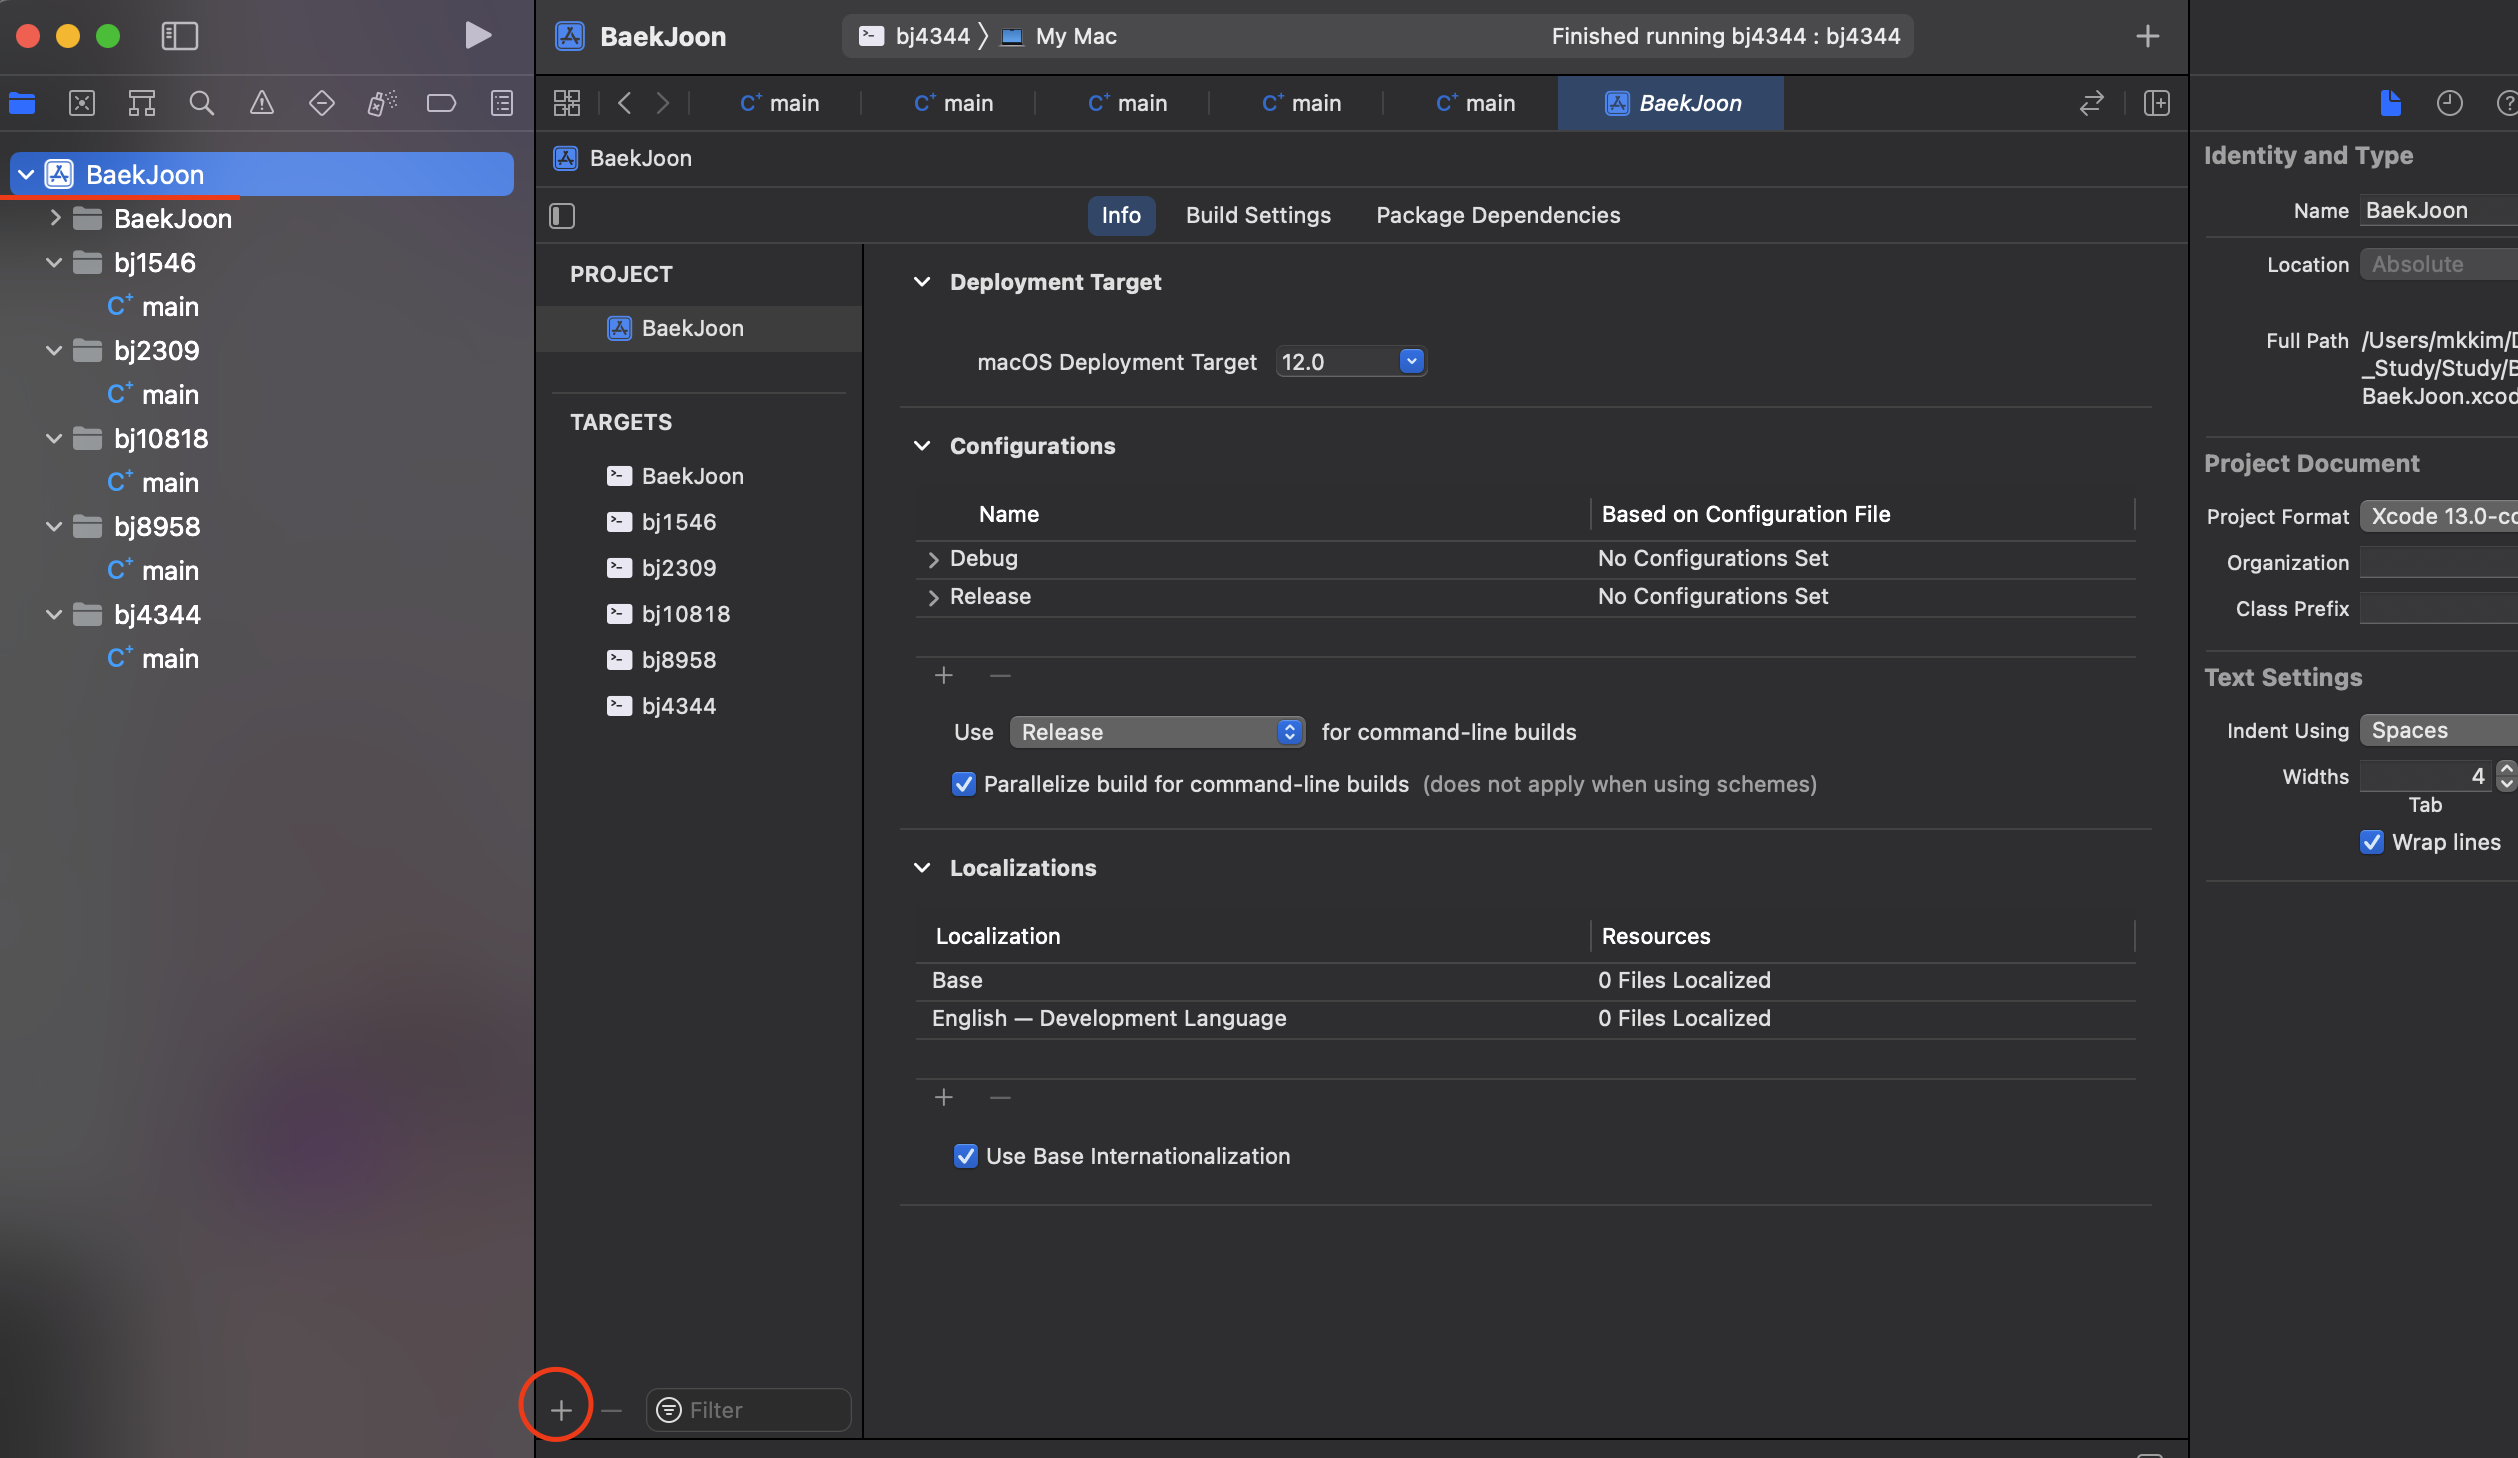Add editor on right icon
Viewport: 2518px width, 1458px height.
pos(2156,103)
